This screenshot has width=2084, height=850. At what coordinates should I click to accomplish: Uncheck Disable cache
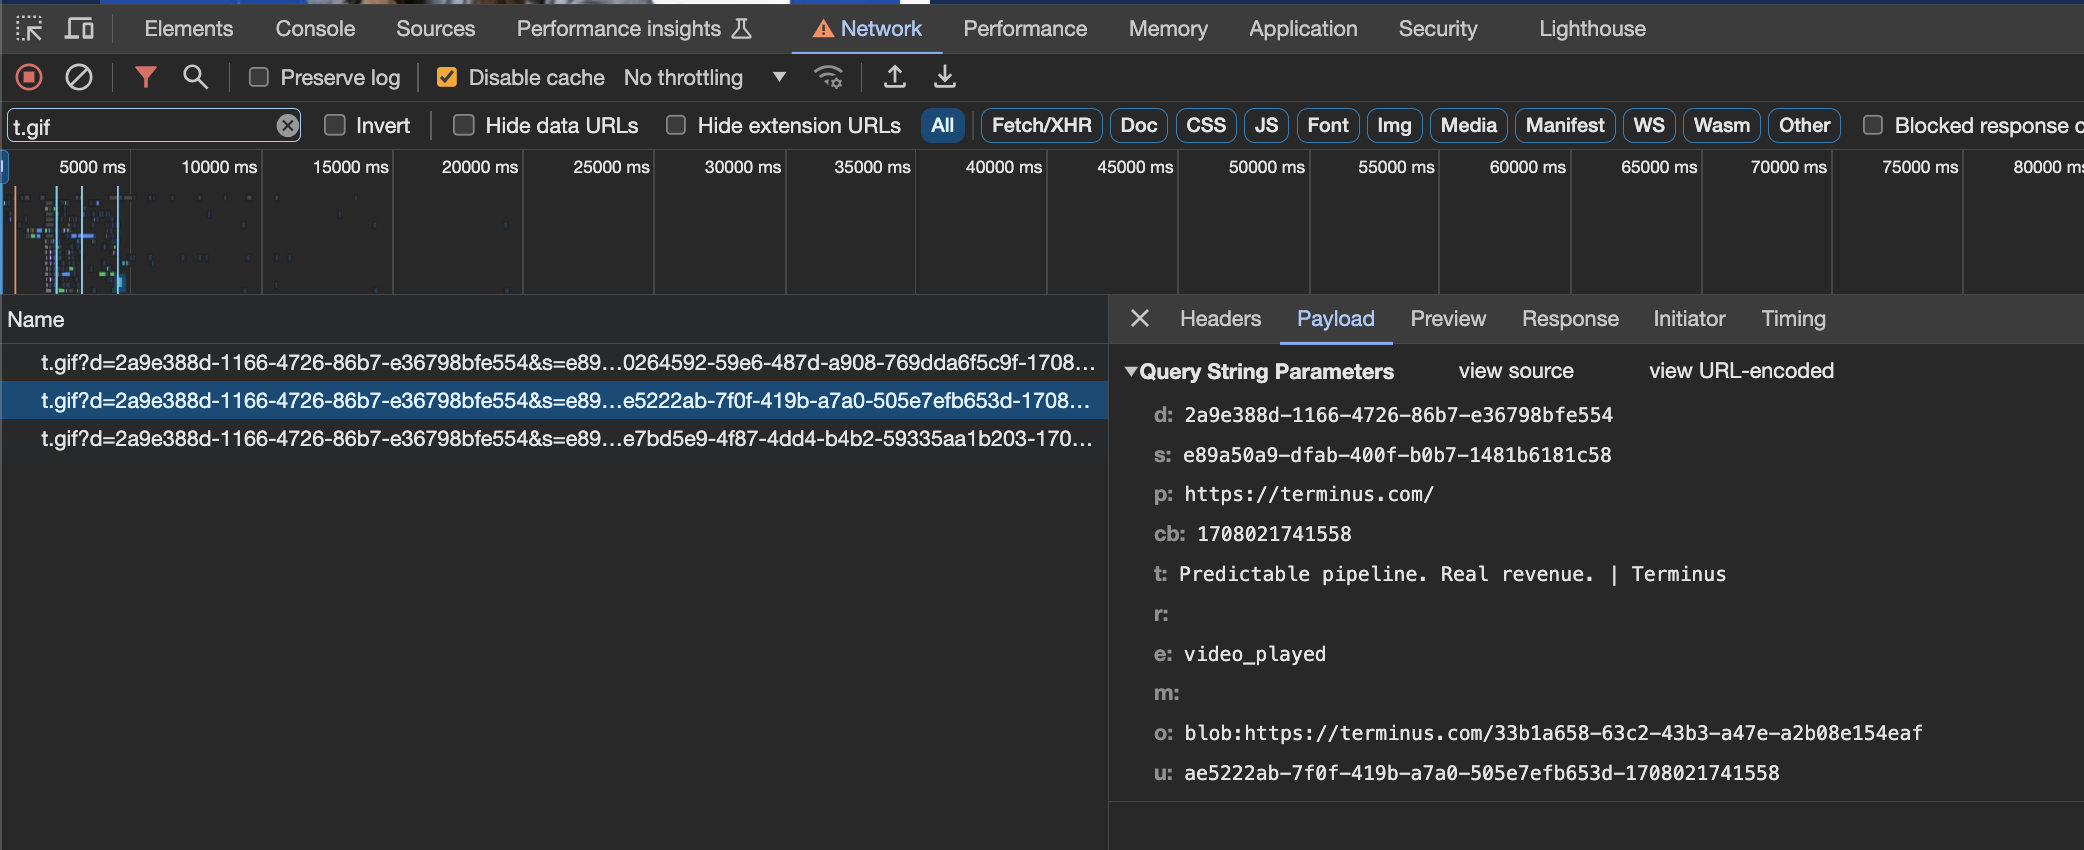(x=447, y=77)
